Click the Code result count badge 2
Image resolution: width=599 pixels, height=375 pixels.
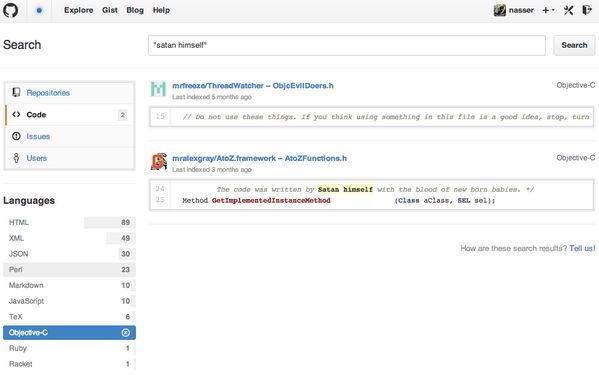[x=123, y=115]
